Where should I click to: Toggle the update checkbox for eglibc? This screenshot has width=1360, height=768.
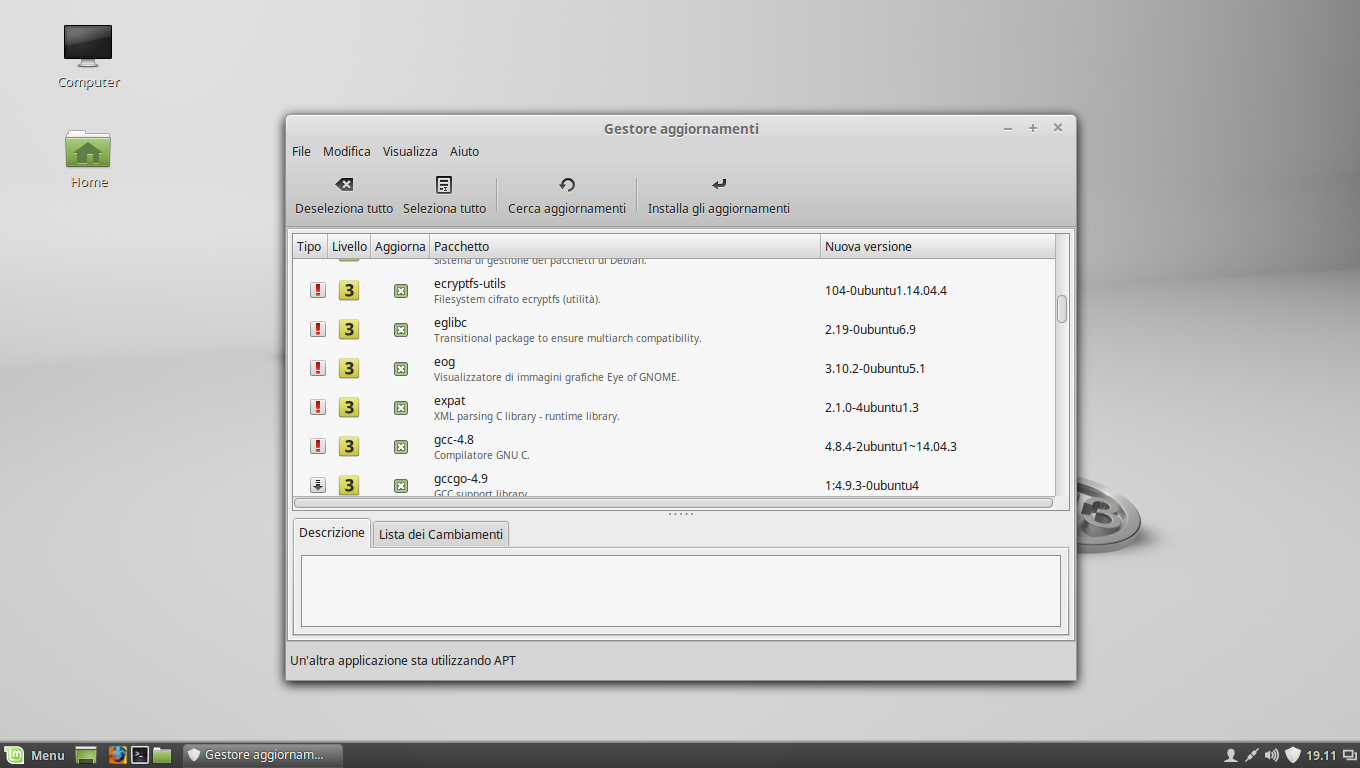(400, 329)
